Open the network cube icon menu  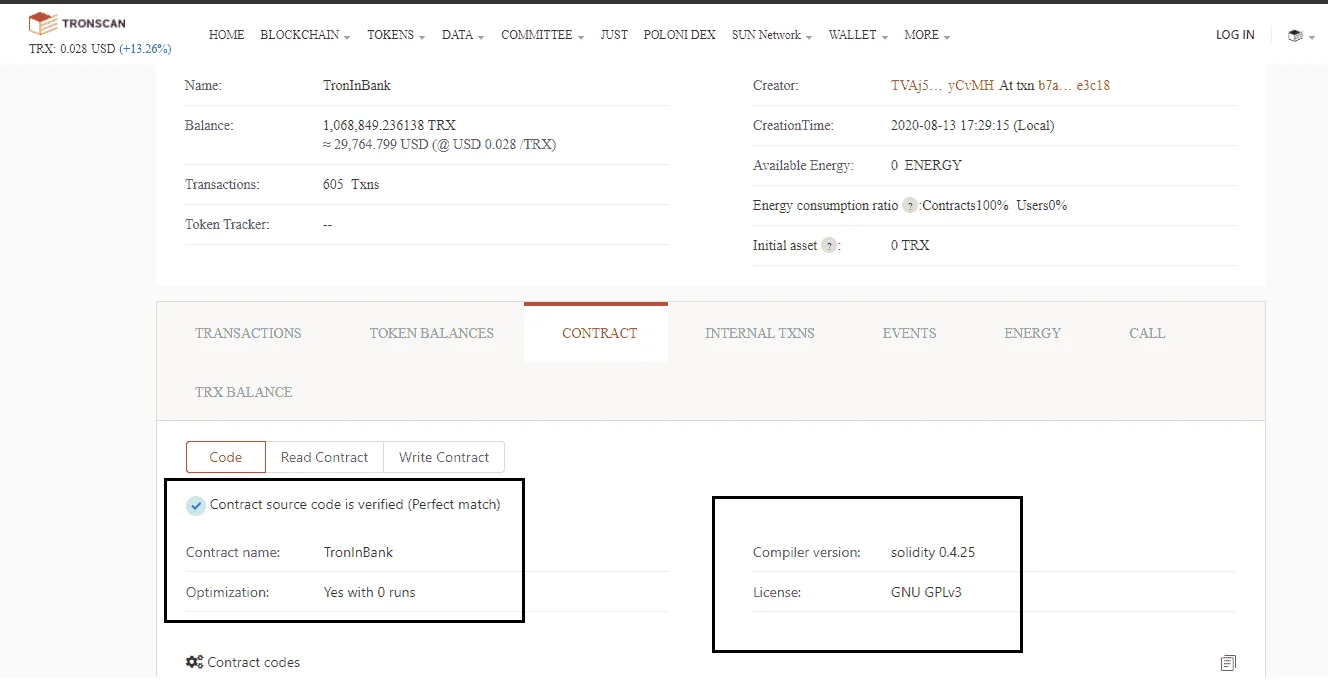[x=1299, y=35]
